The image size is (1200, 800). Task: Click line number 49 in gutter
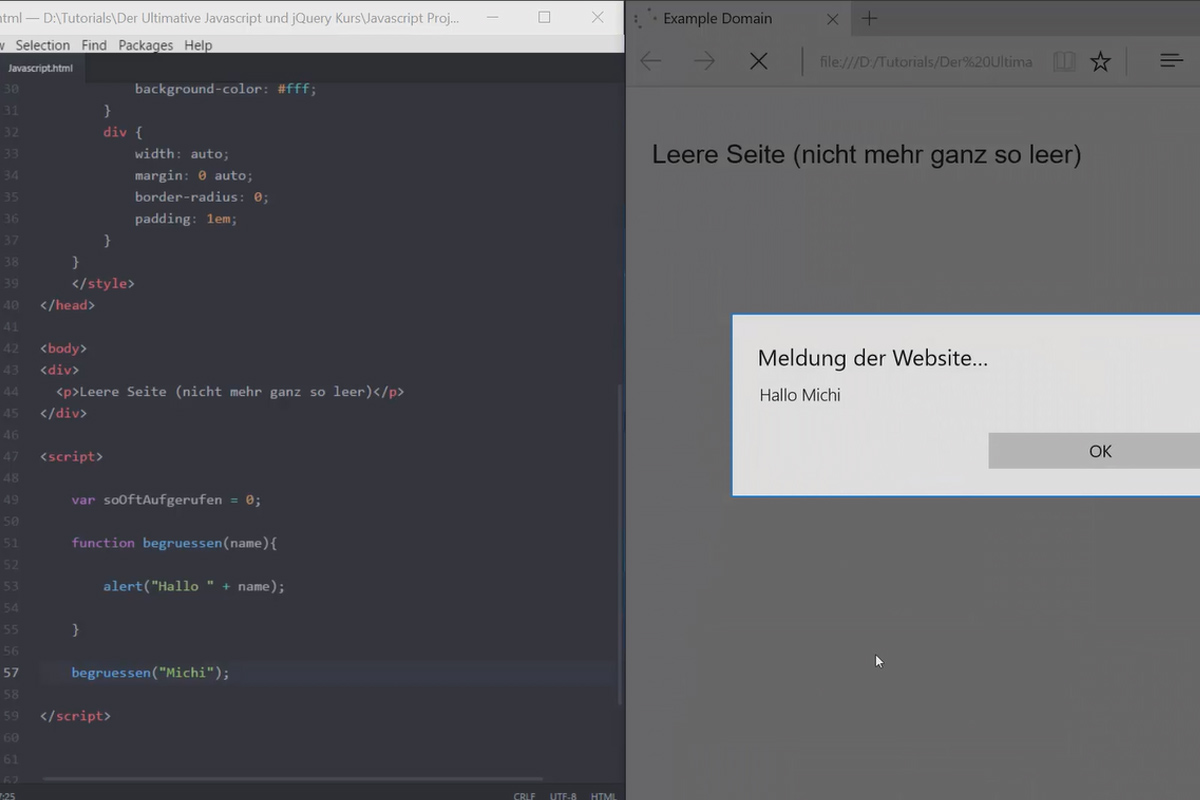(10, 500)
